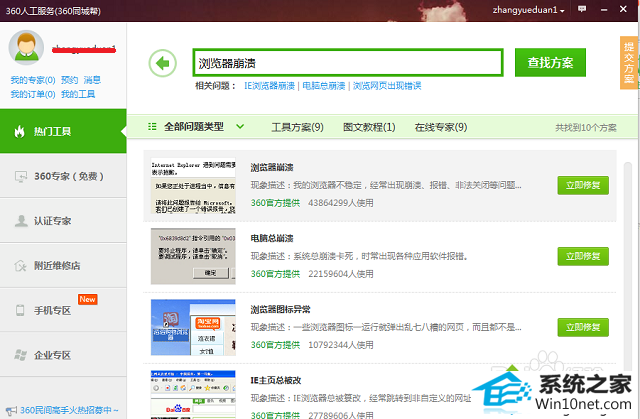
Task: Click the person icon for 认证专家
Action: (20, 221)
